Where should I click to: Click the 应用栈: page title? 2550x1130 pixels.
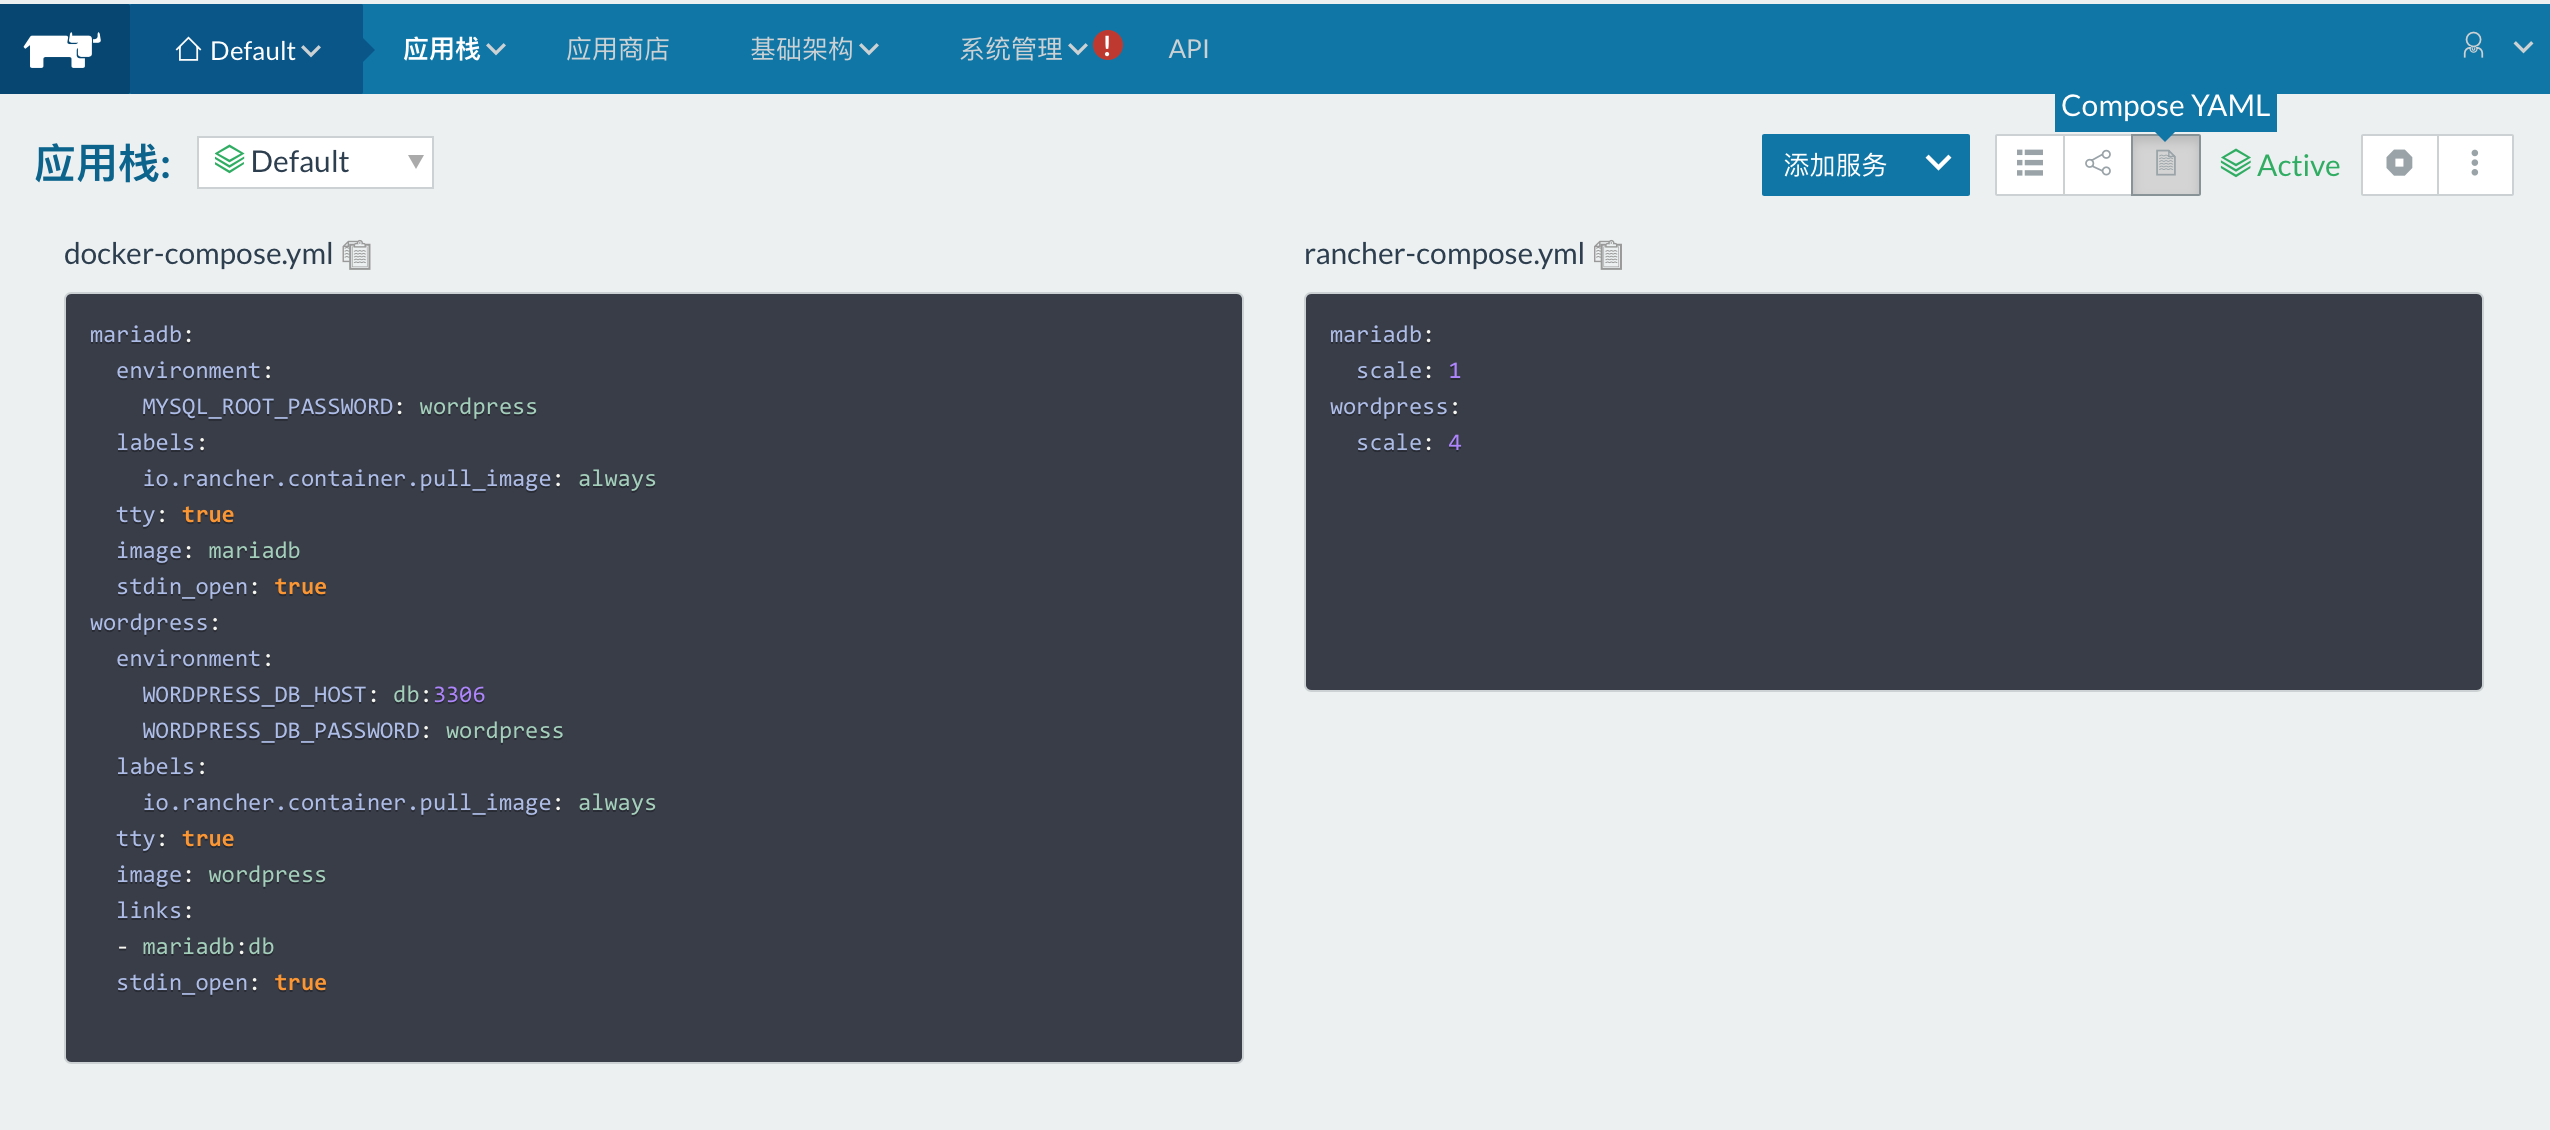(x=103, y=163)
